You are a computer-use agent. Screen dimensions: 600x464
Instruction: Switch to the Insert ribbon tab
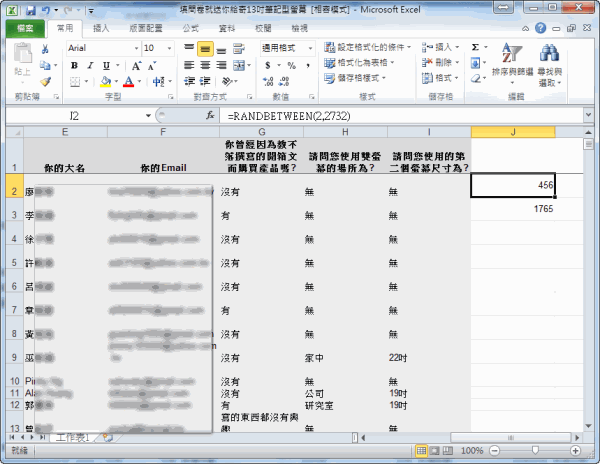point(101,28)
